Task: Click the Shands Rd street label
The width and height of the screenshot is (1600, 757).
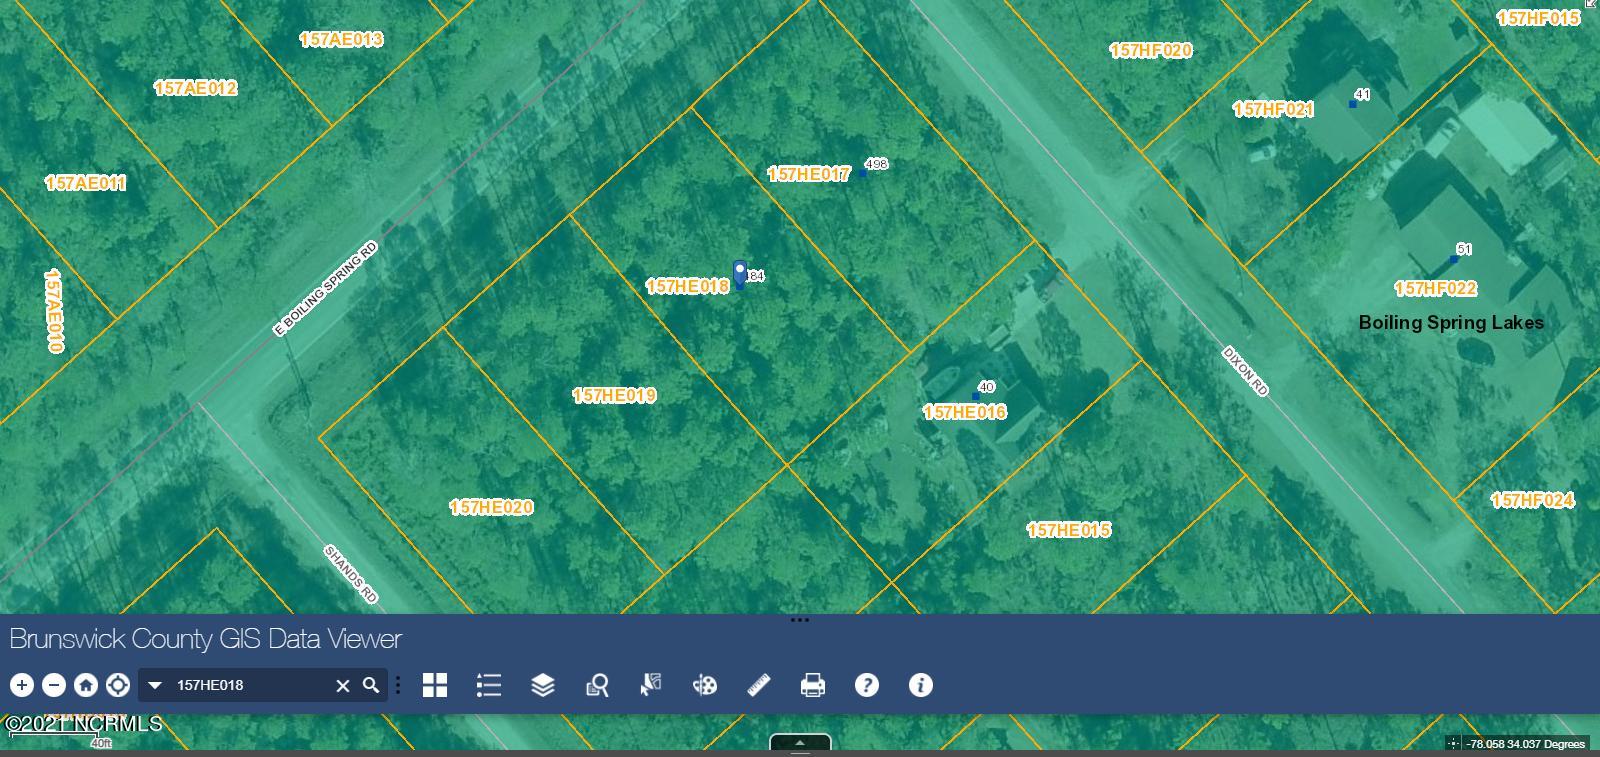Action: click(x=351, y=574)
